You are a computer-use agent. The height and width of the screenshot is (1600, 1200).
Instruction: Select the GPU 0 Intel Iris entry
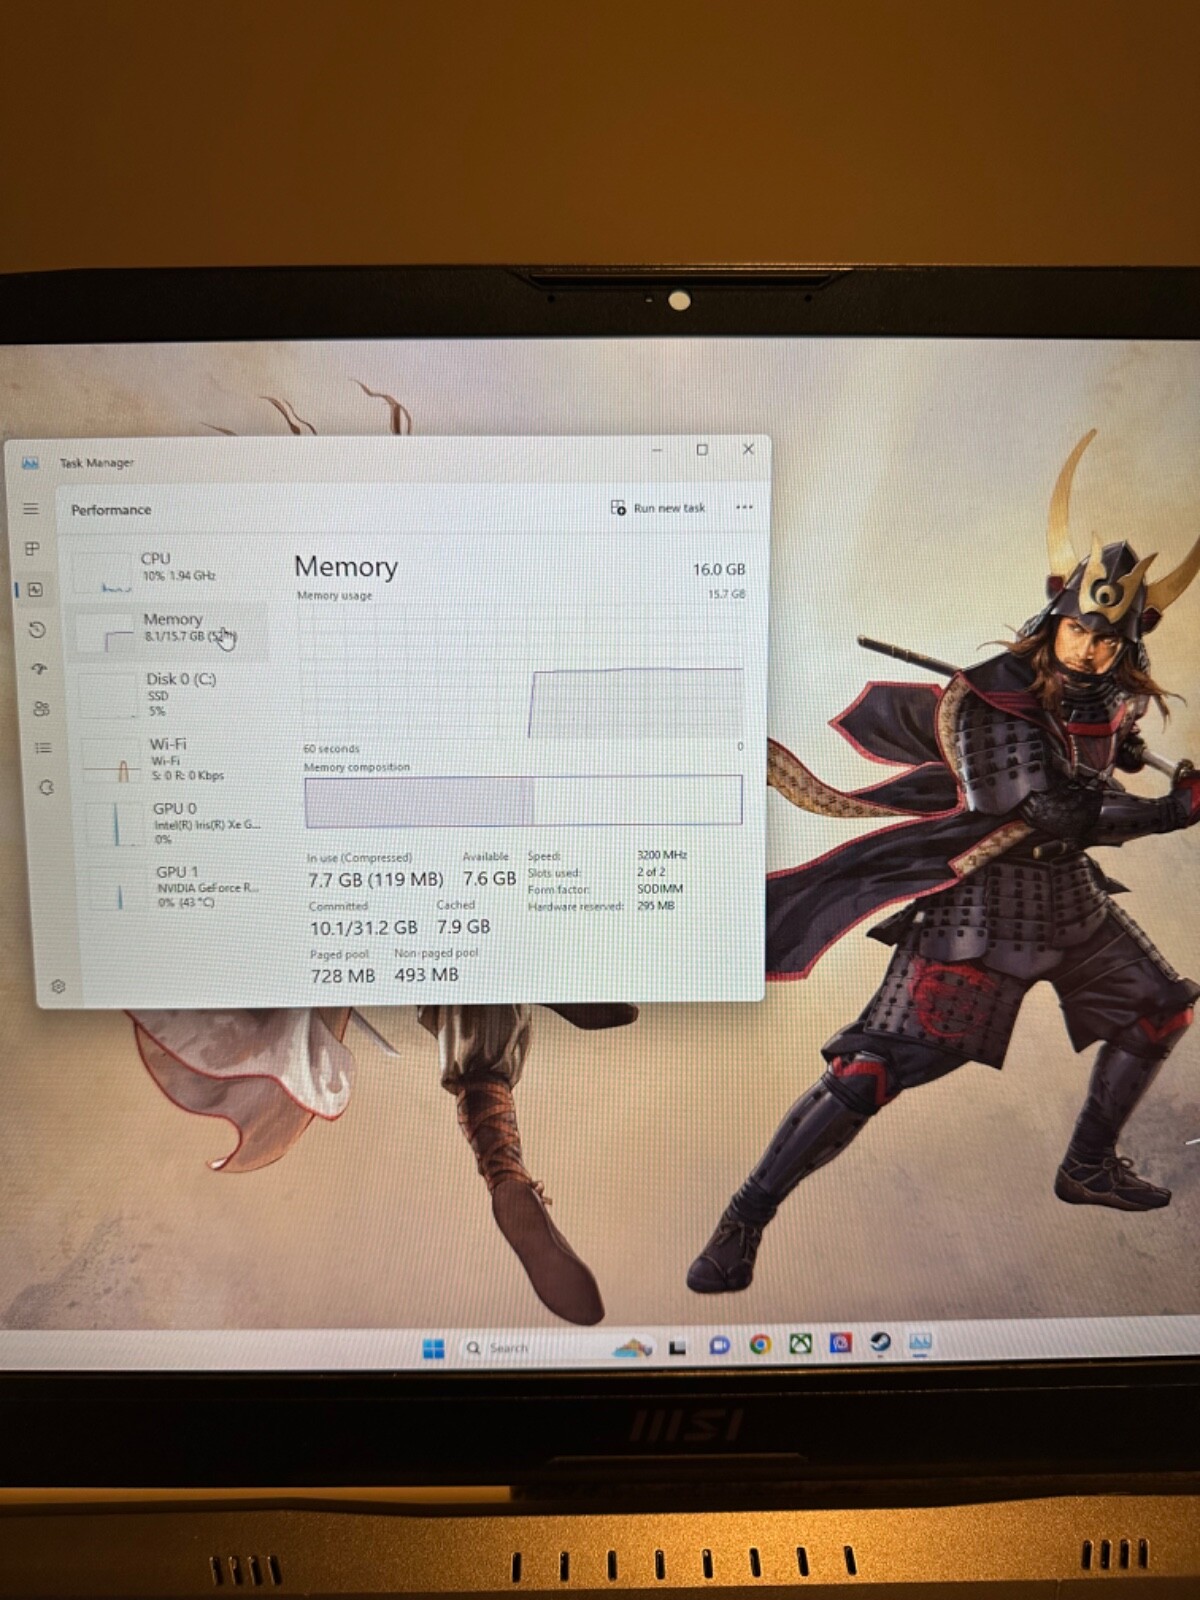click(178, 824)
